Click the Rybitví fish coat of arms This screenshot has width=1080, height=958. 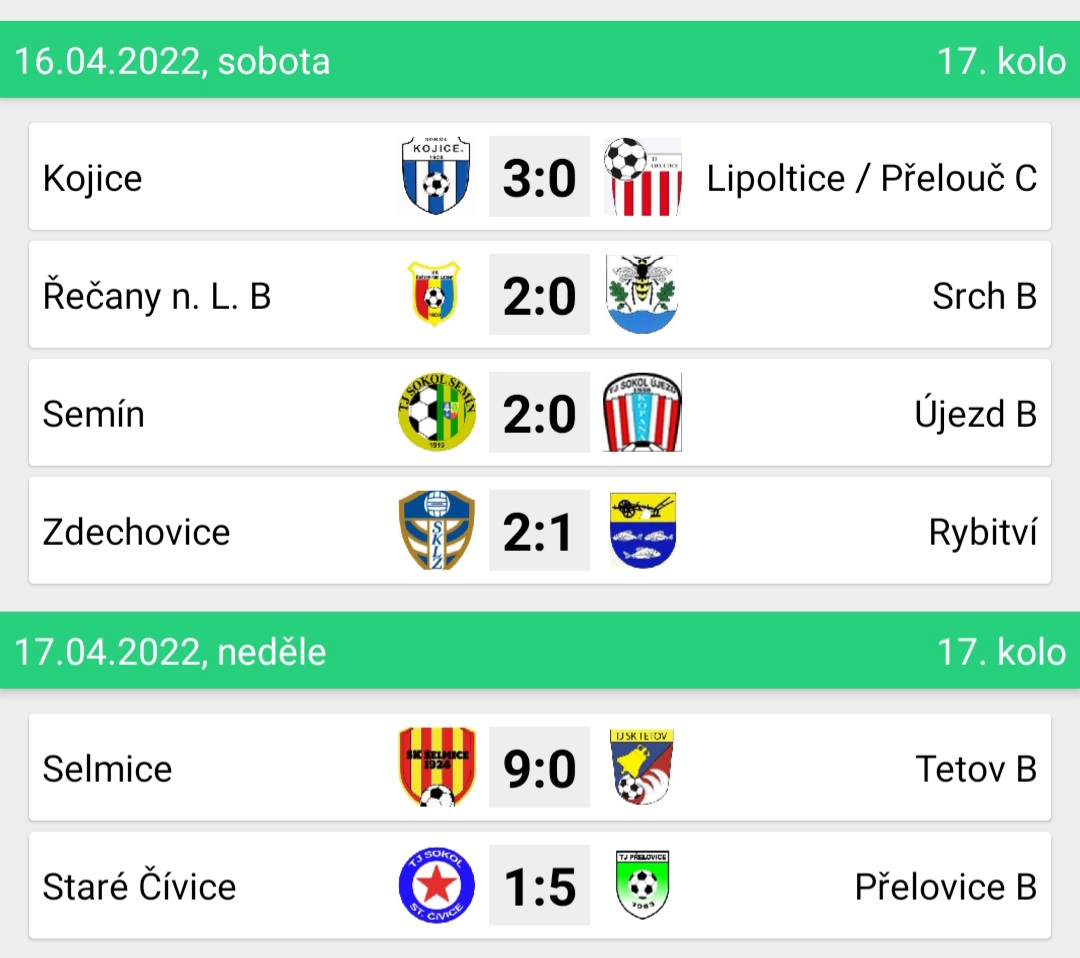[643, 530]
